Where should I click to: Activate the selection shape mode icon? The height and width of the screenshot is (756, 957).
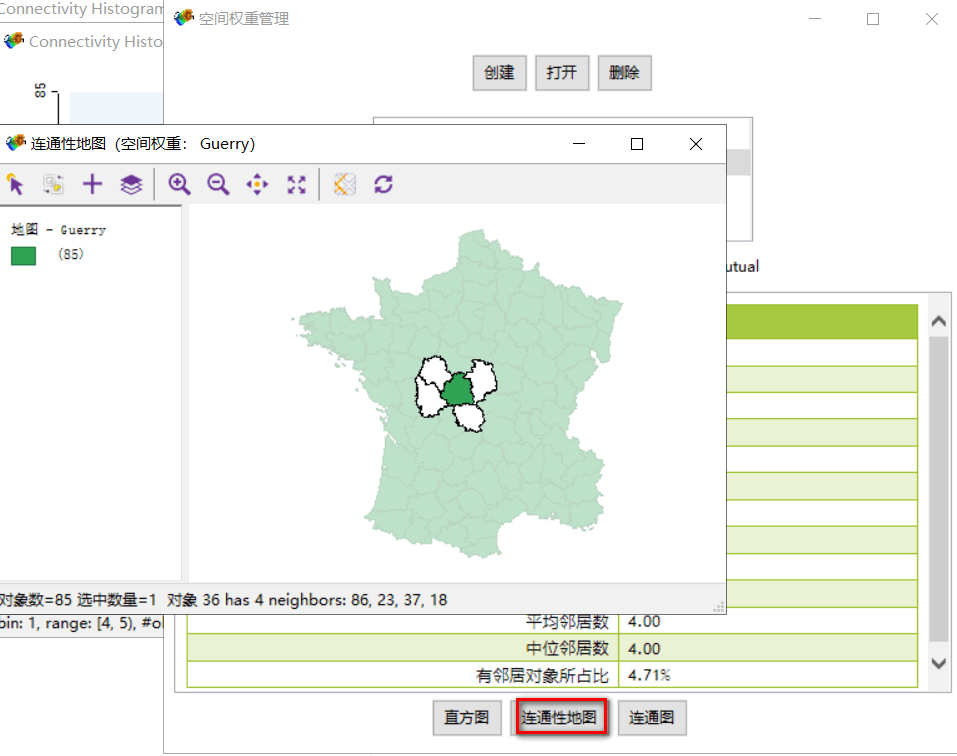tap(53, 184)
